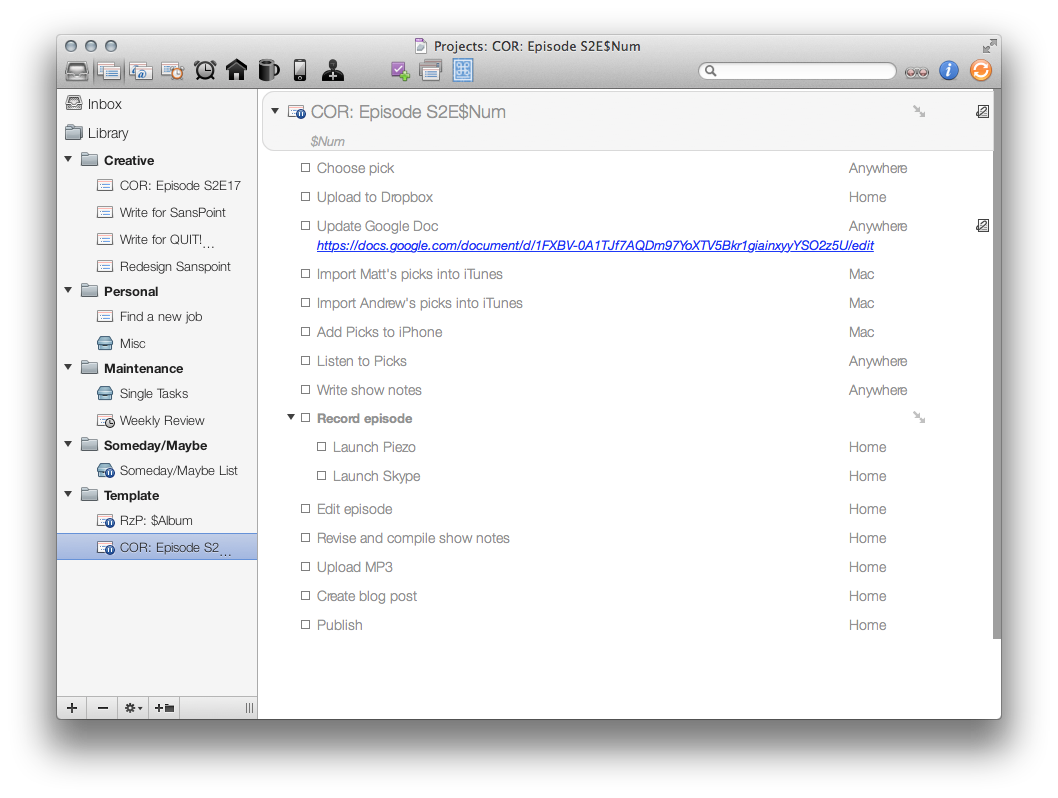Select Find a new job project
This screenshot has width=1058, height=798.
click(x=157, y=316)
